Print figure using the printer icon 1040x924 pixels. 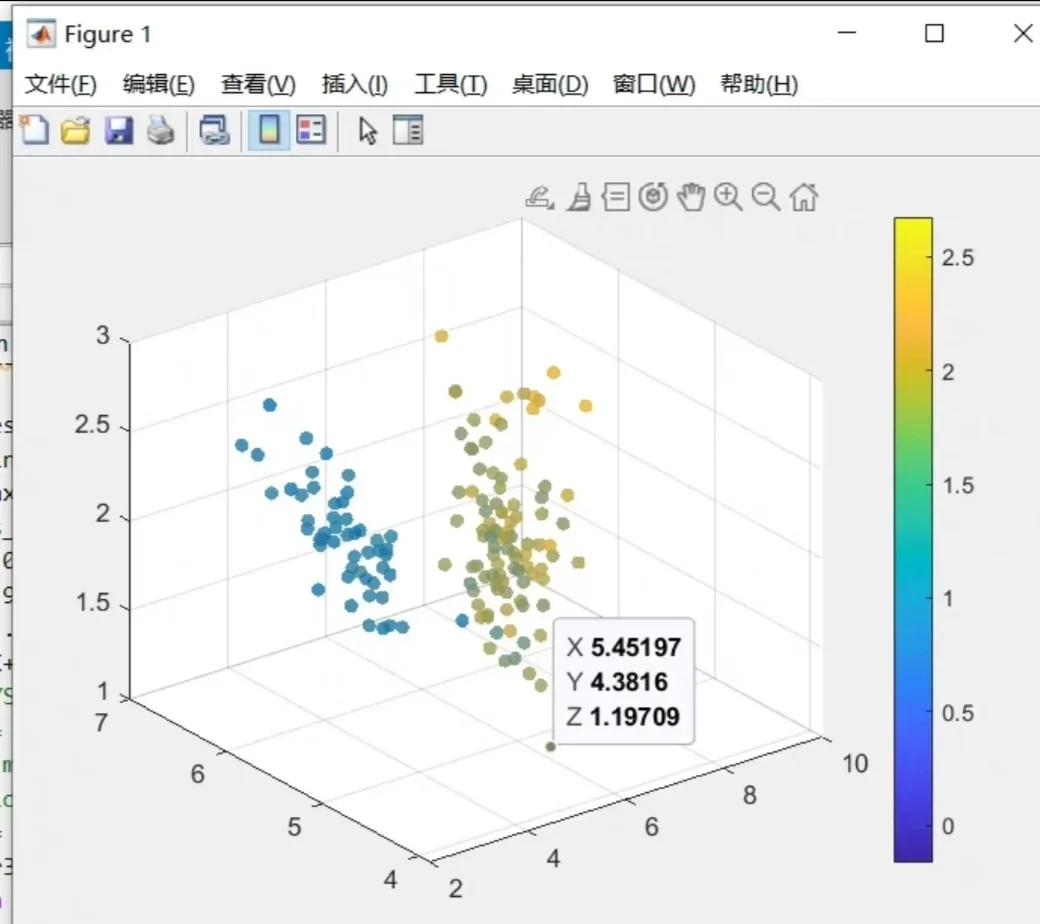tap(161, 130)
